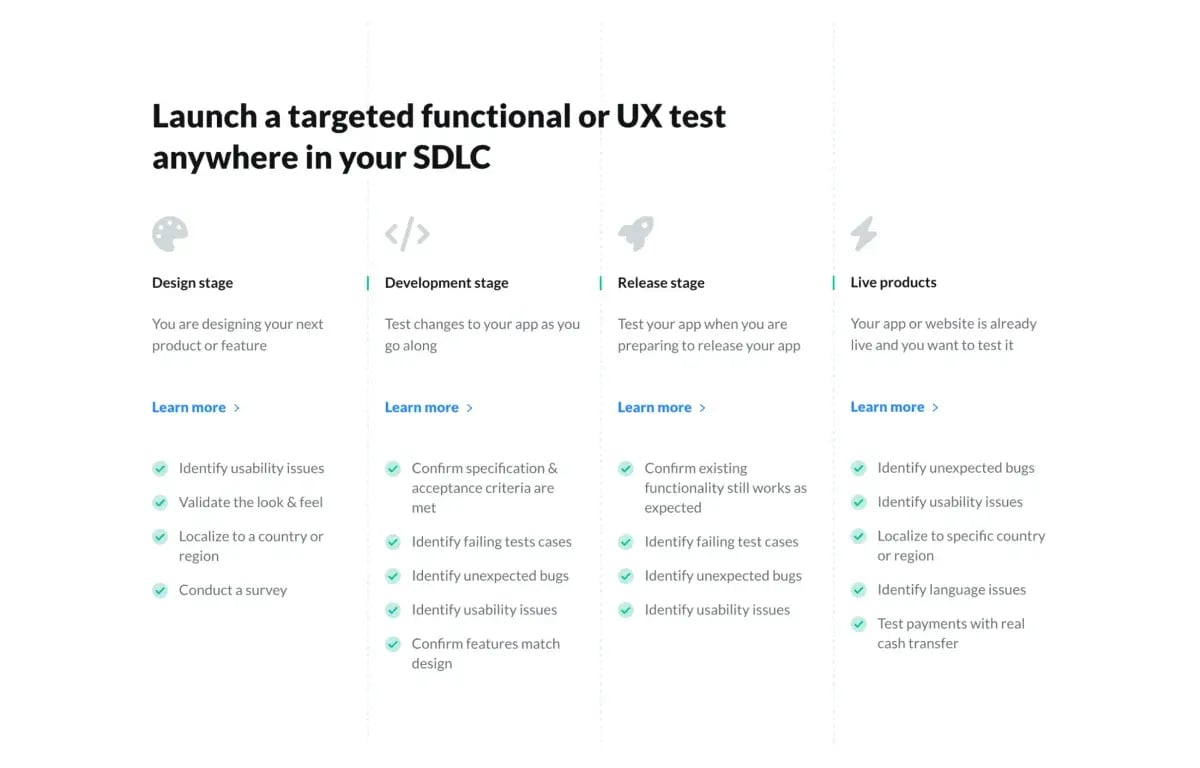The width and height of the screenshot is (1200, 768).
Task: Click the checkmark beside Confirm existing functionality
Action: [x=626, y=468]
